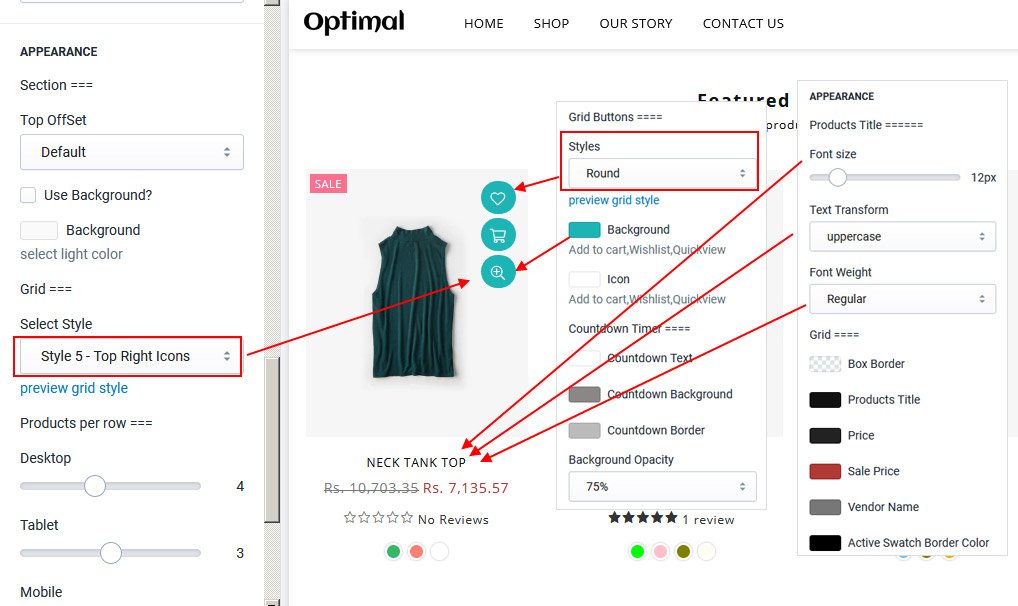This screenshot has height=606, width=1018.
Task: Go to the SHOP menu item
Action: [551, 23]
